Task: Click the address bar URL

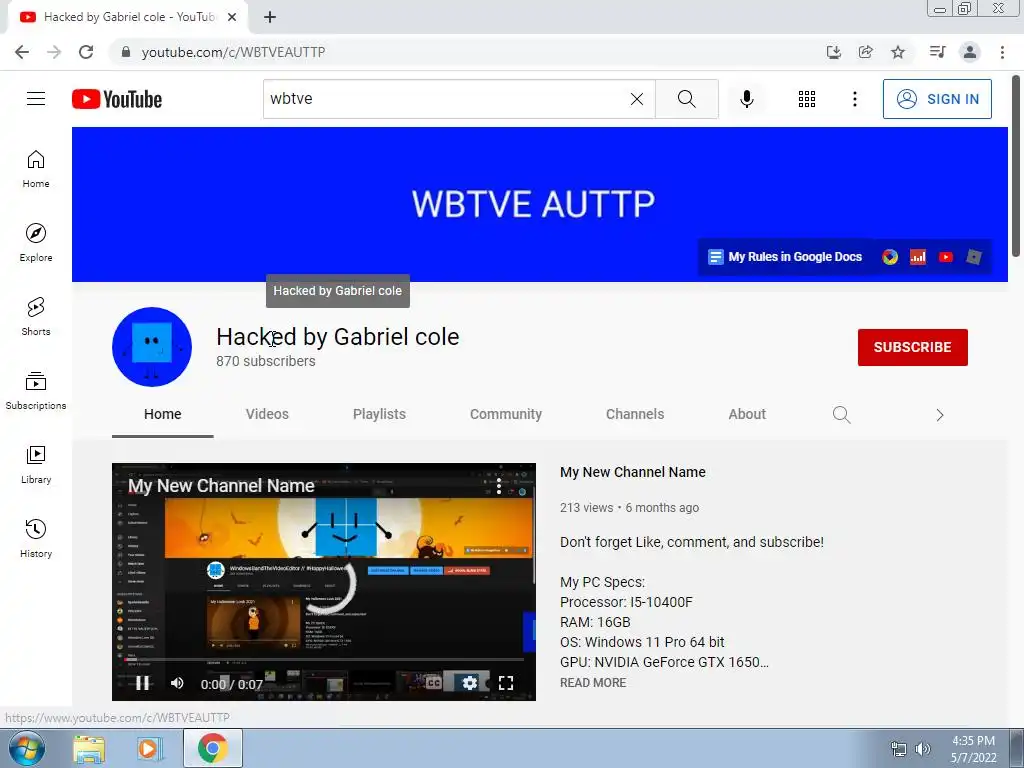Action: [233, 52]
